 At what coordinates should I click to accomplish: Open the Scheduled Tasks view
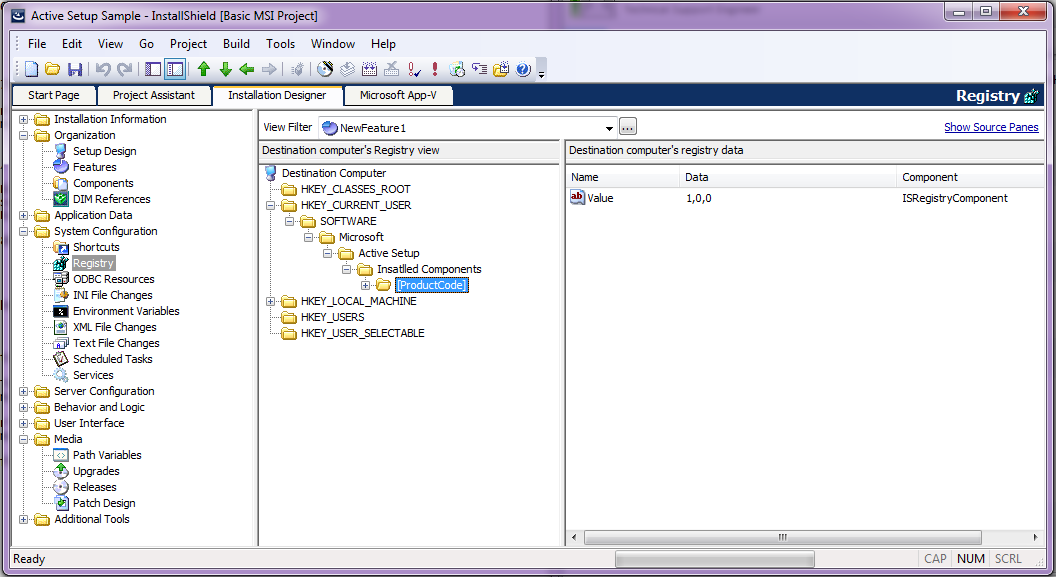tap(112, 360)
